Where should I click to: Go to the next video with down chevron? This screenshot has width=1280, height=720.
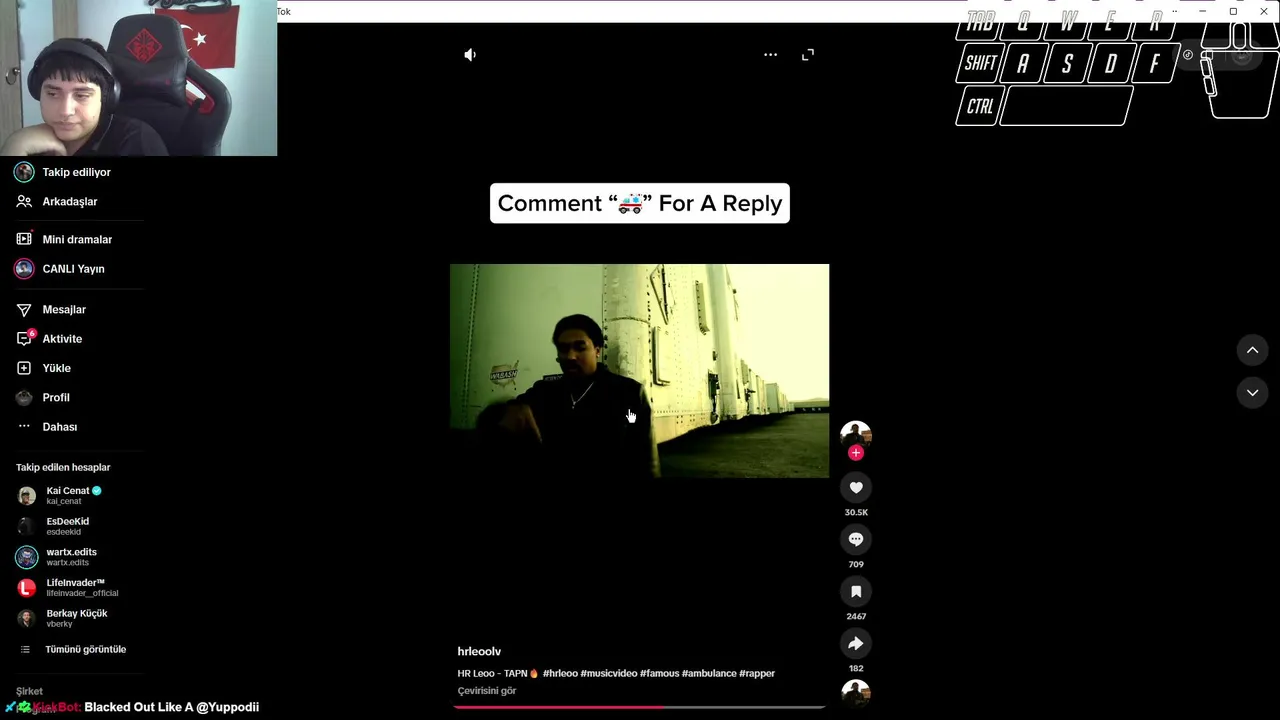[1252, 393]
